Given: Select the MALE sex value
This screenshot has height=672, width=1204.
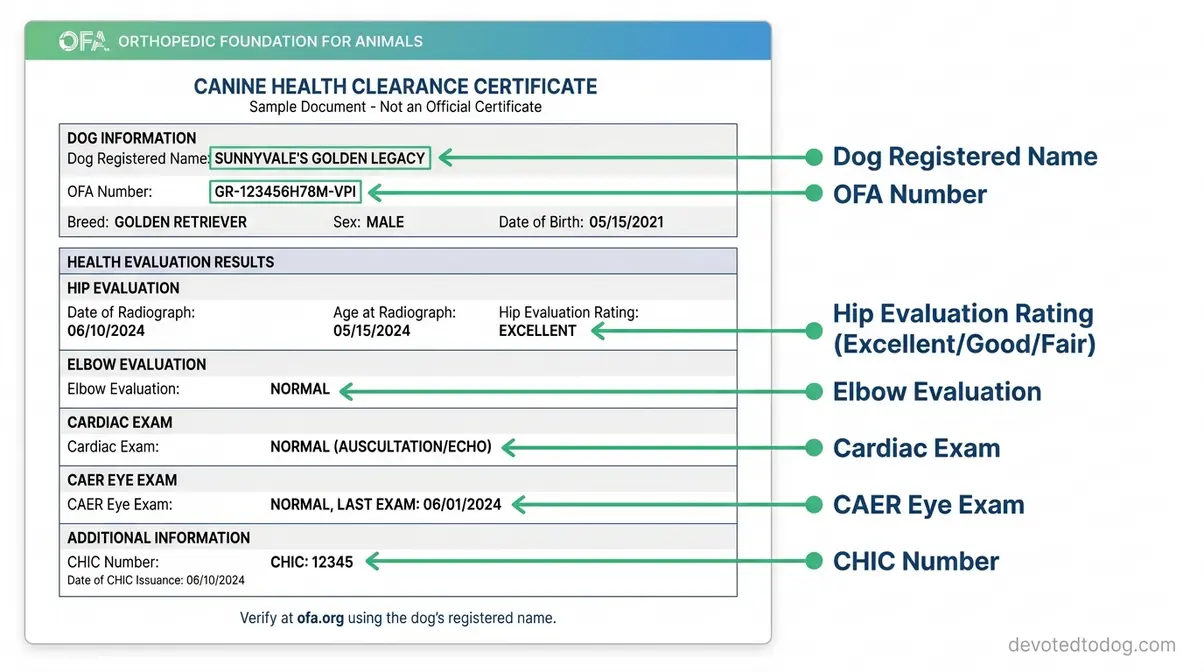Looking at the screenshot, I should (385, 222).
